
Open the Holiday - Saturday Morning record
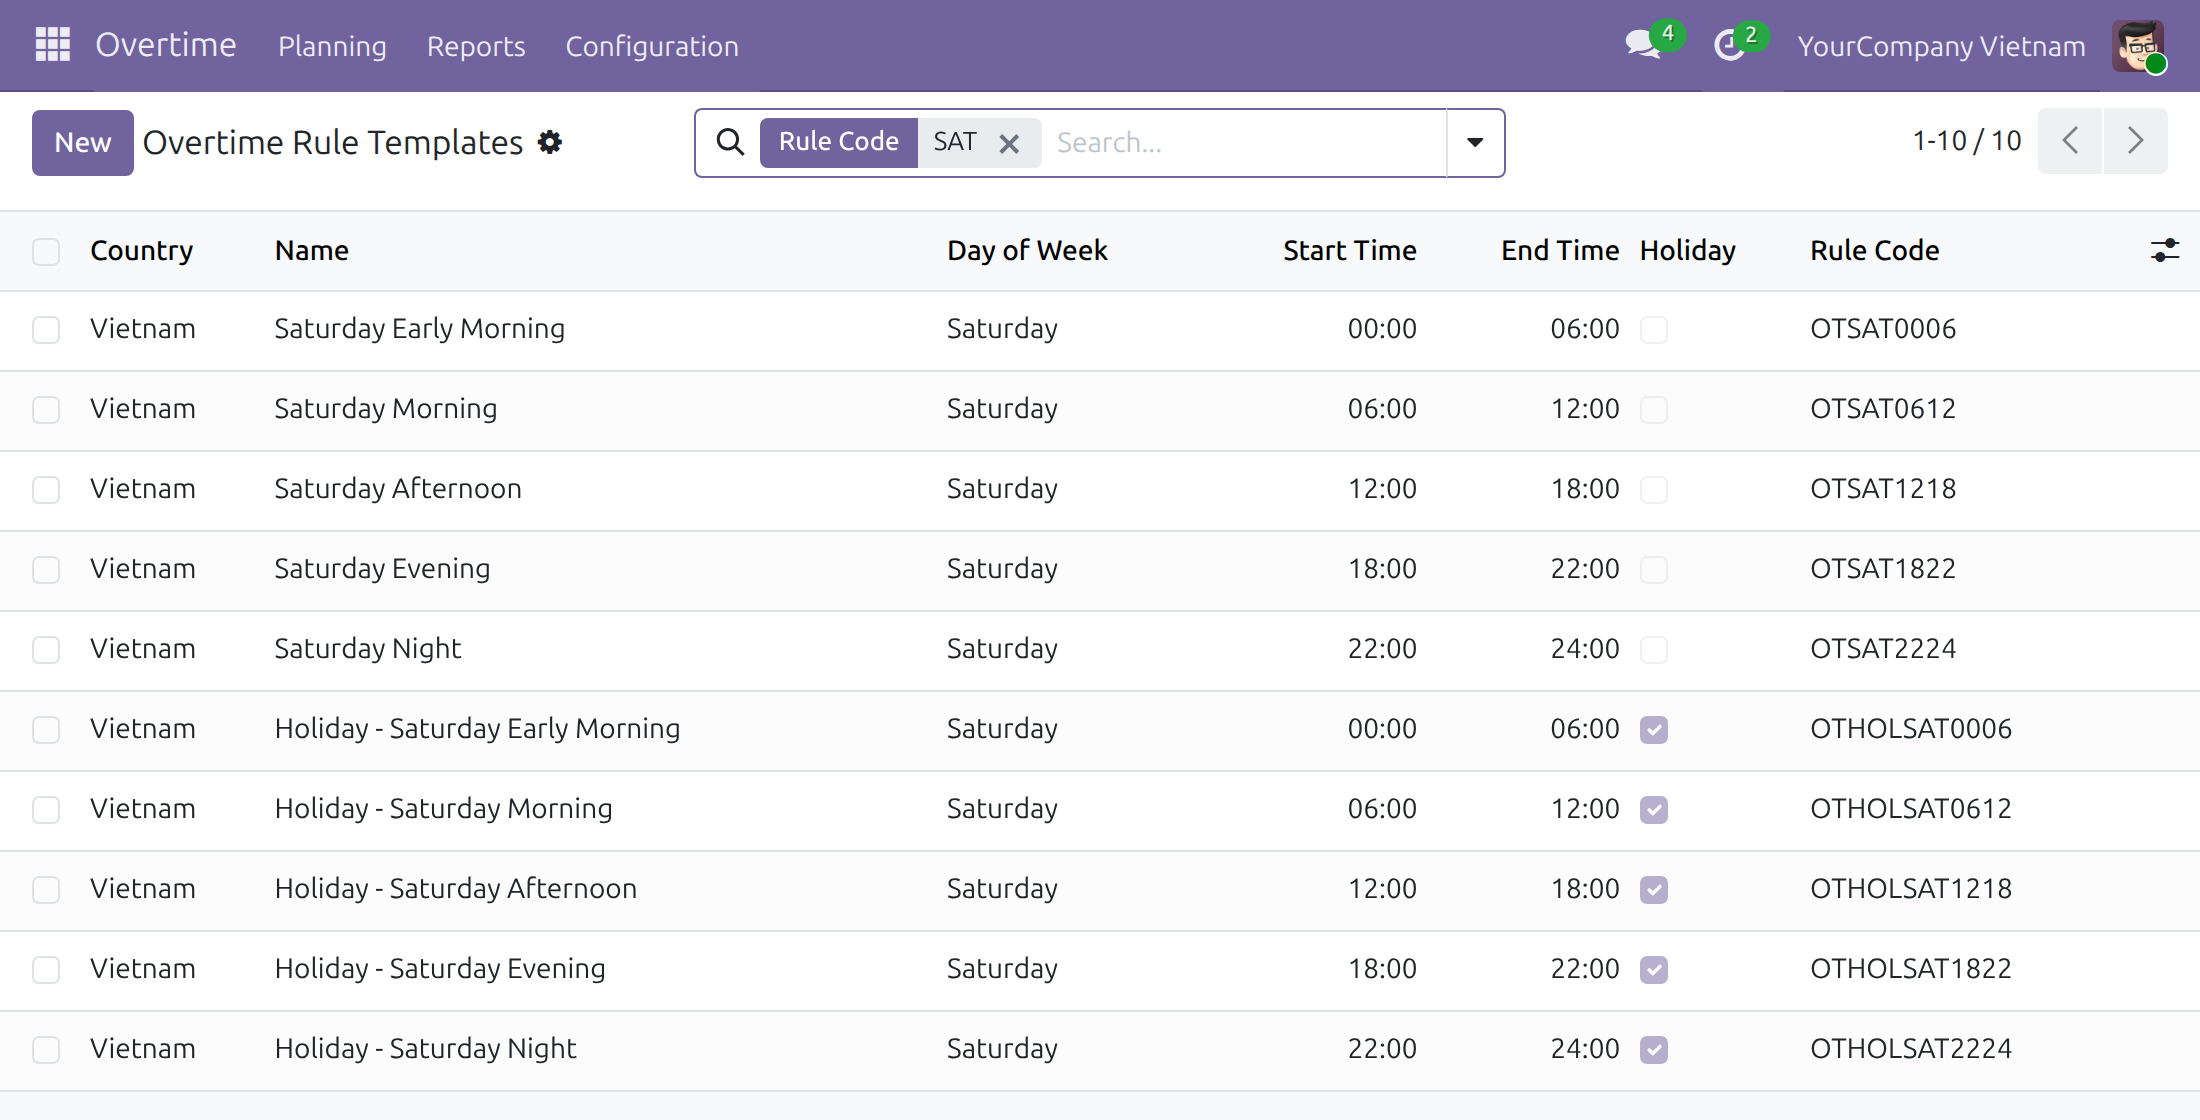[x=443, y=809]
